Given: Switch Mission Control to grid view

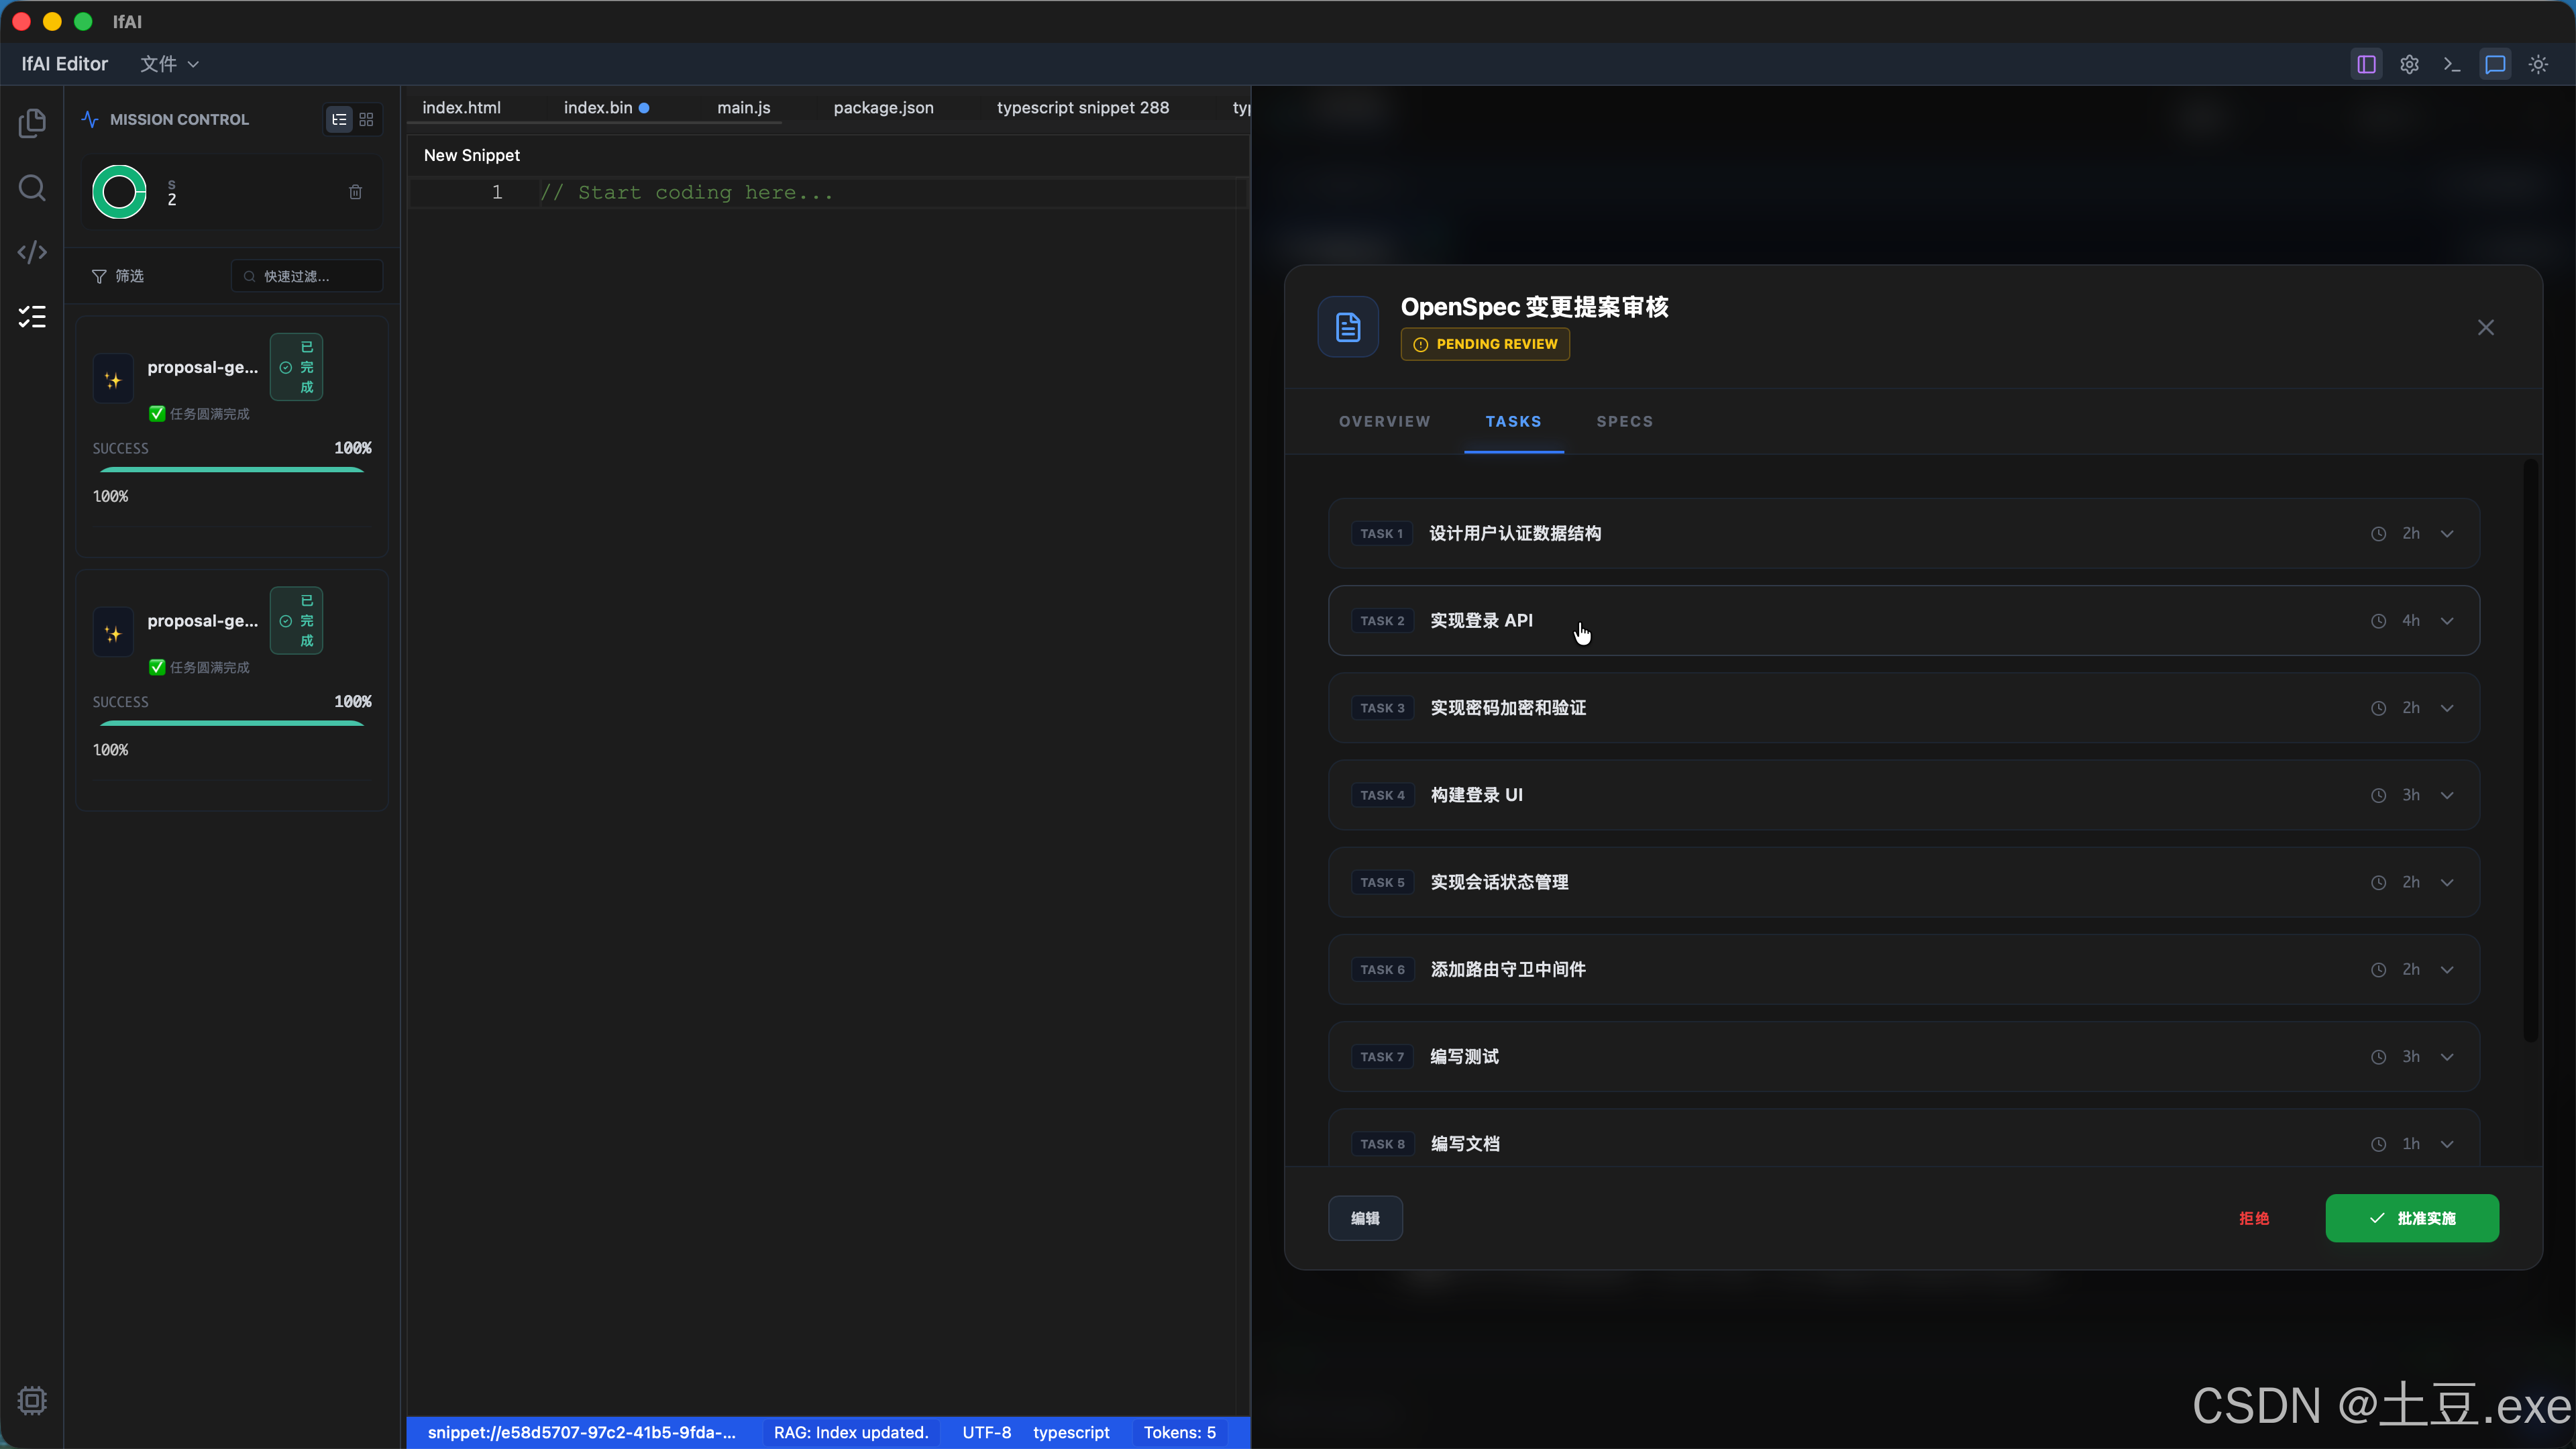Looking at the screenshot, I should click(366, 119).
